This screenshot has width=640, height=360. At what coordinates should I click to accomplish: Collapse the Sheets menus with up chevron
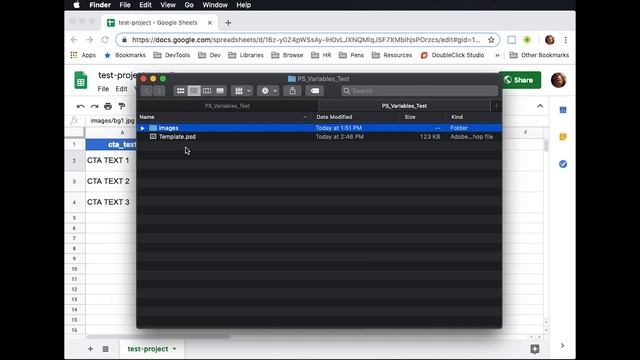tap(540, 106)
